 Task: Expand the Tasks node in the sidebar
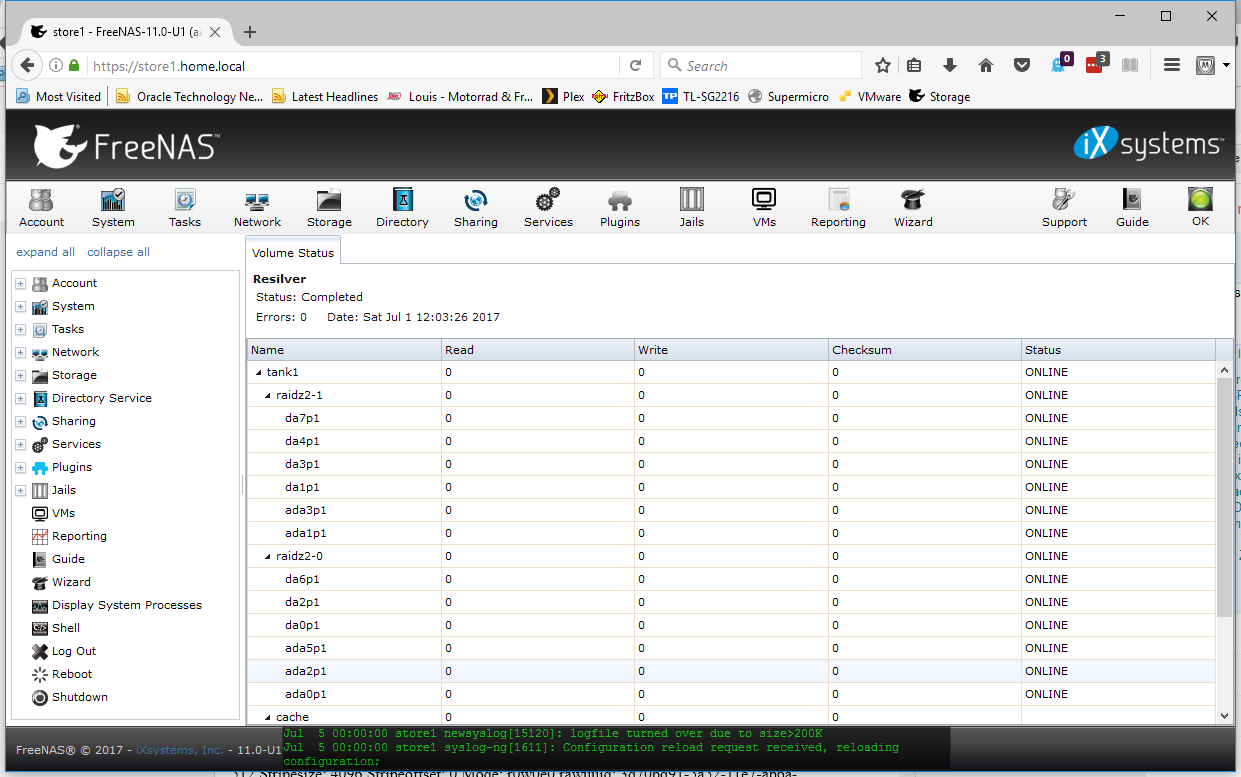[20, 328]
